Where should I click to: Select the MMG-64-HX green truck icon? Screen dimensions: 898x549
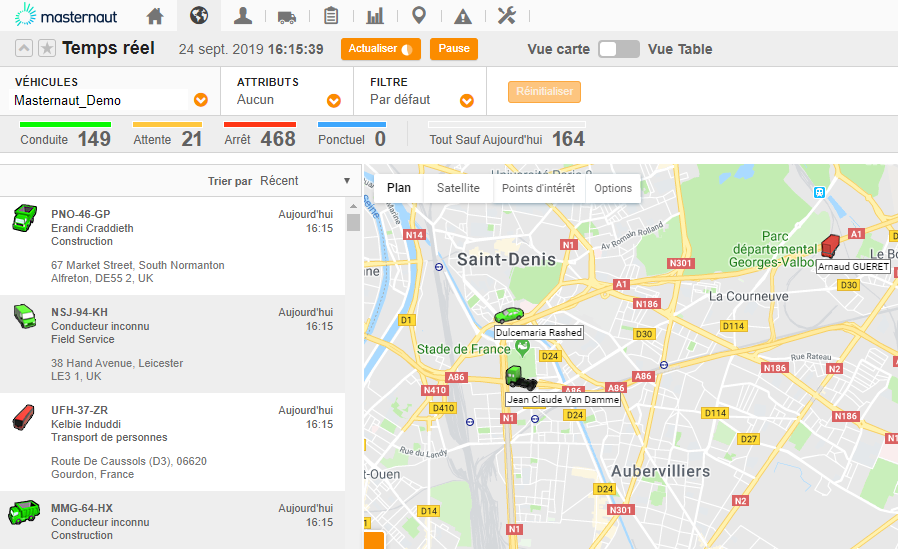[24, 512]
